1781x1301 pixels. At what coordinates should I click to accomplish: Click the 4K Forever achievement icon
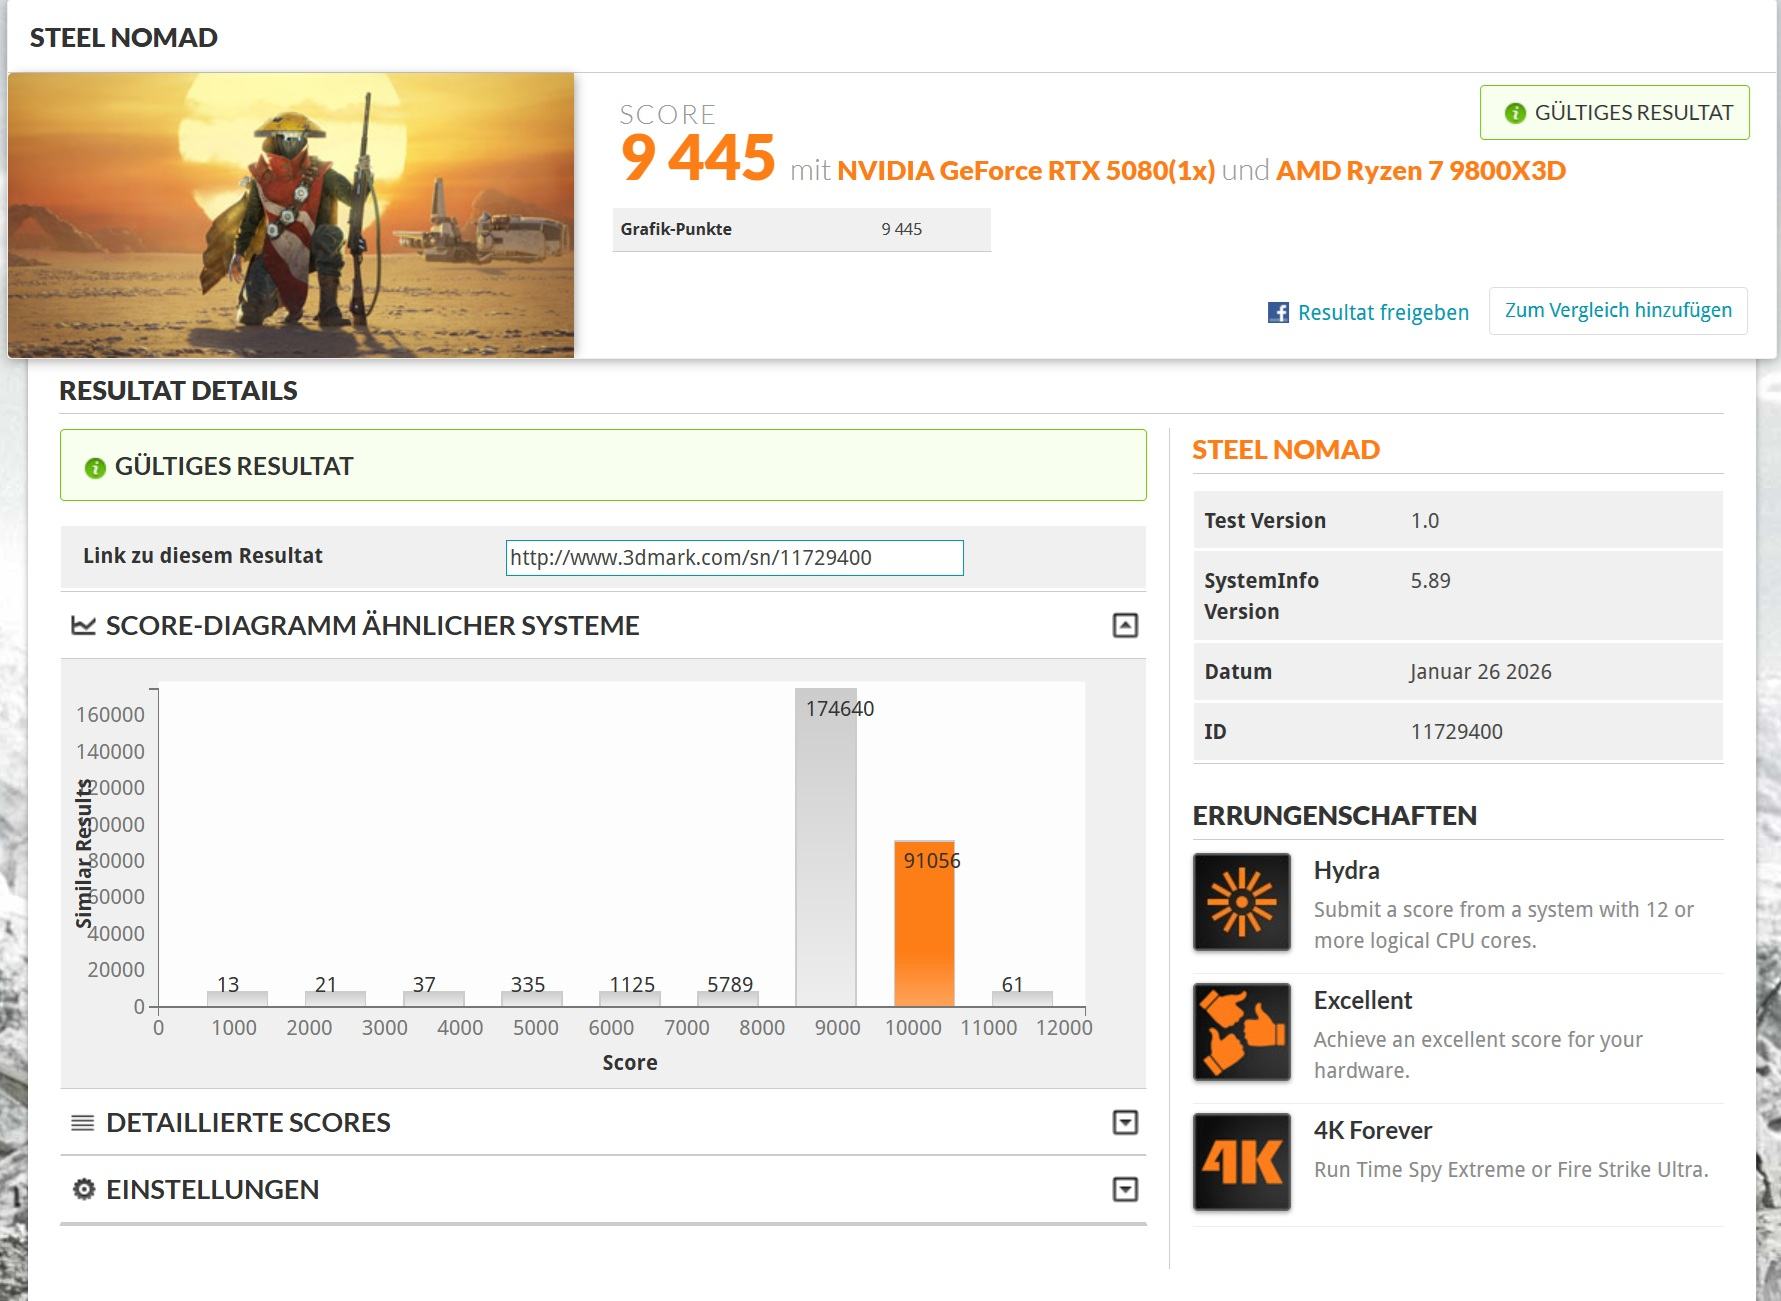(1241, 1162)
